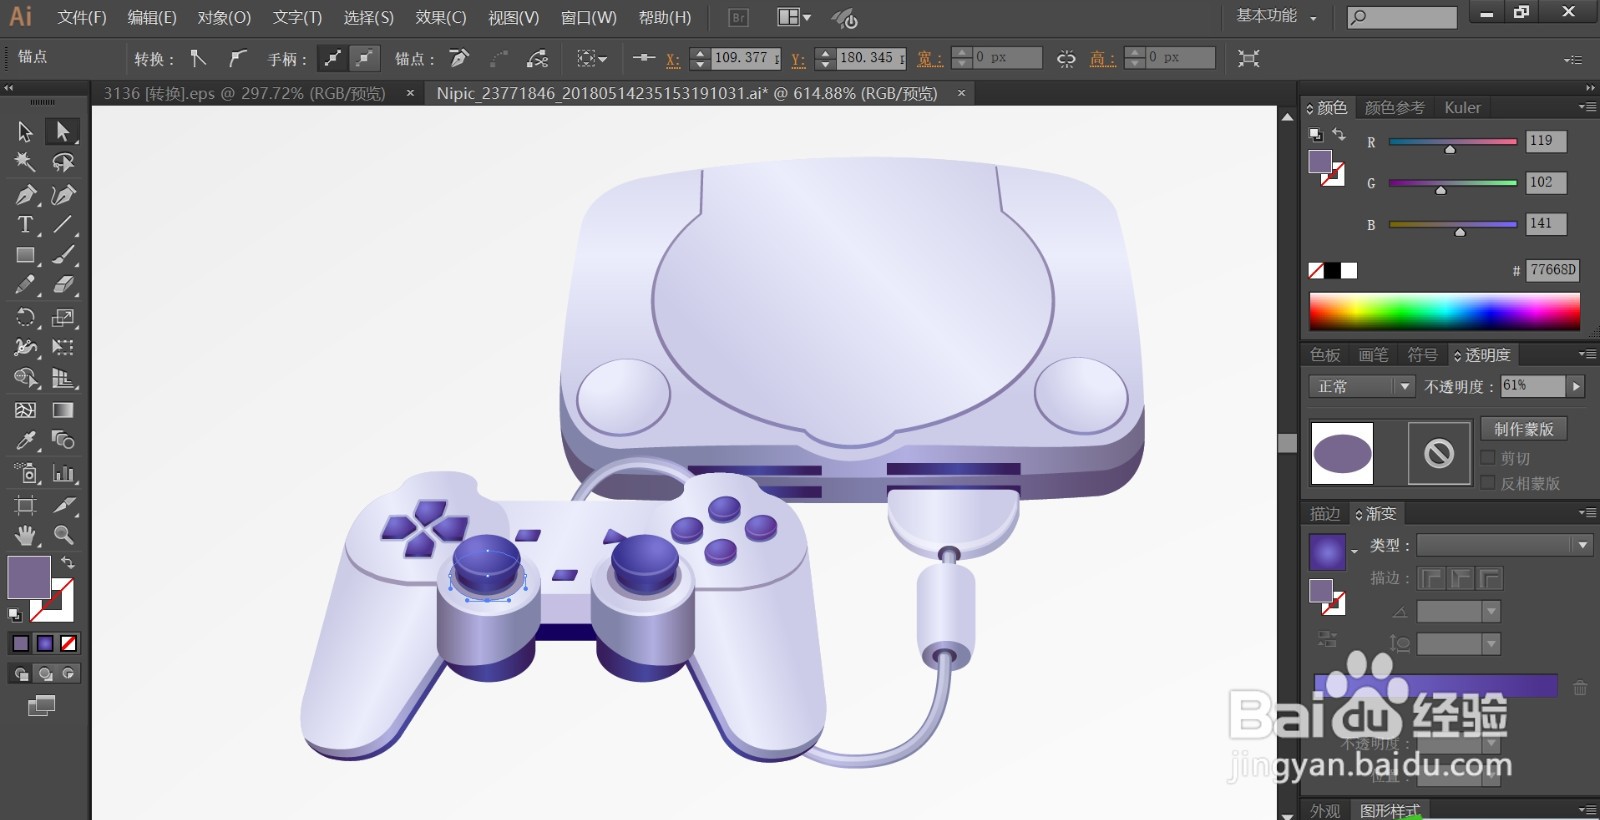Select the Symbol Sprayer tool
Screen dimensions: 1600x820
[25, 473]
